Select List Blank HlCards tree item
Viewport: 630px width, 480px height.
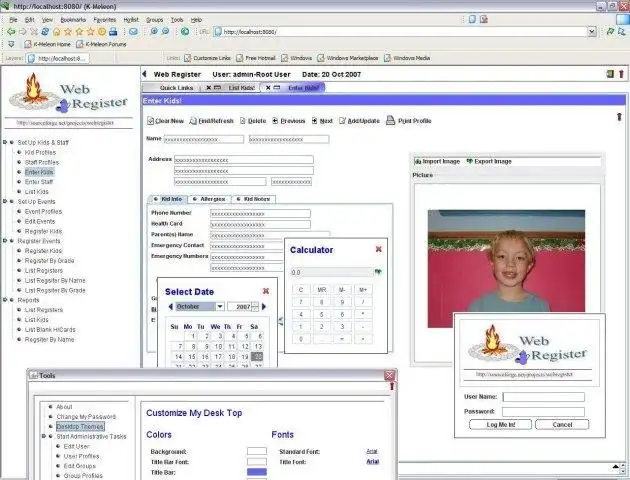tap(50, 329)
